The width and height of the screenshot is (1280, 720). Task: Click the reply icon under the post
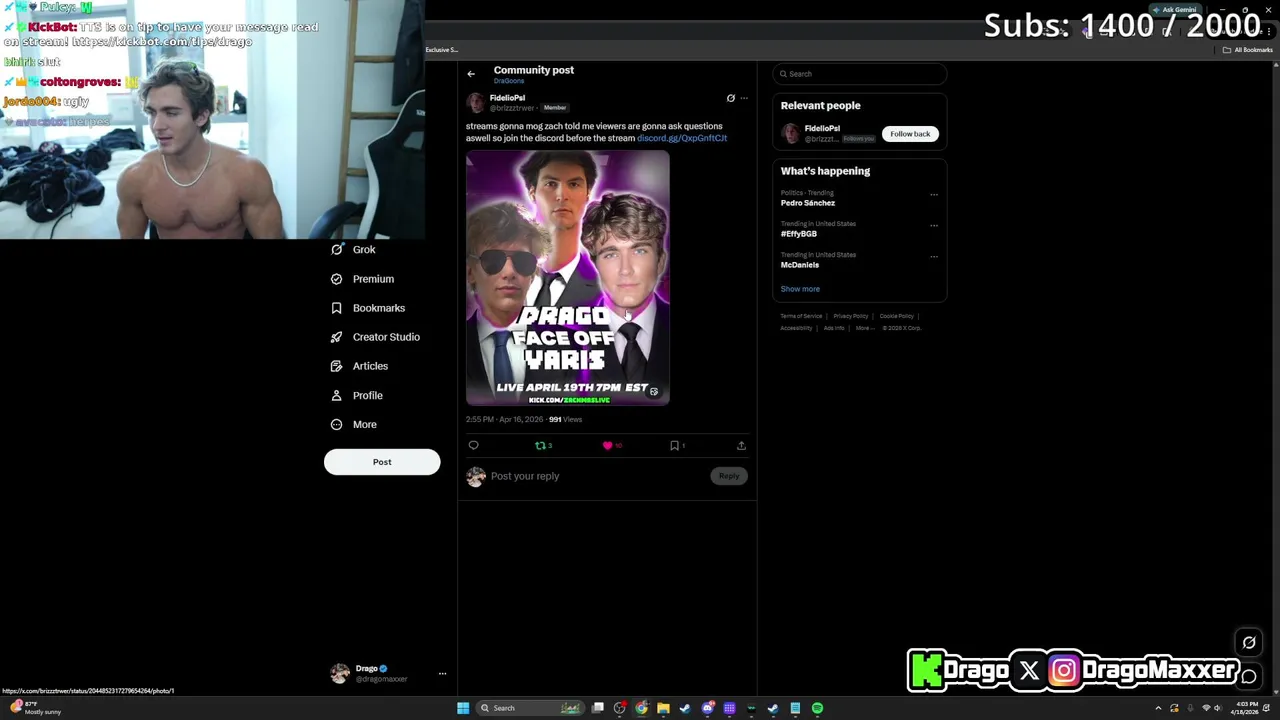click(474, 446)
